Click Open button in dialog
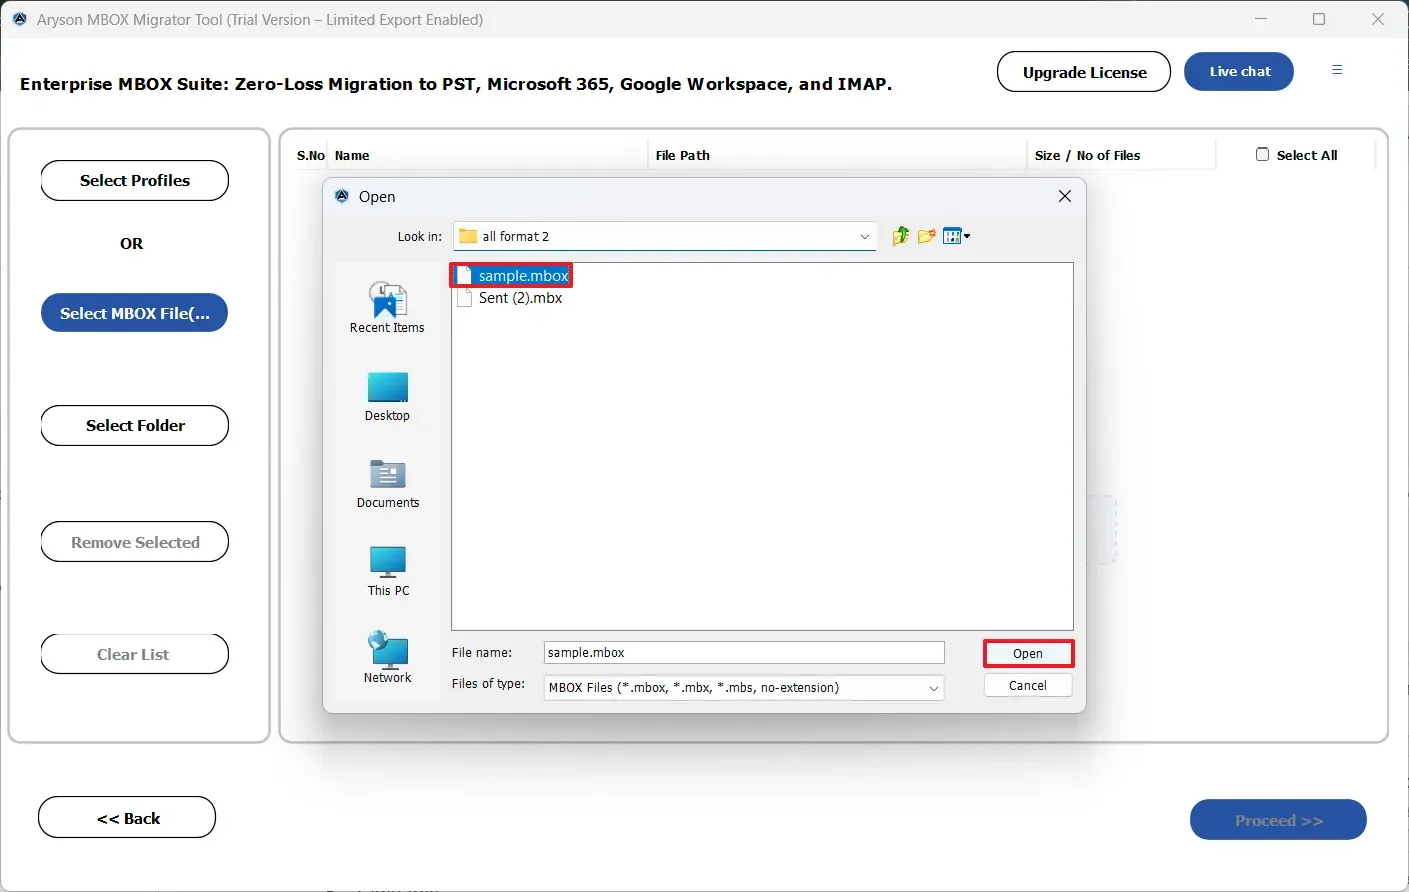 [x=1028, y=654]
